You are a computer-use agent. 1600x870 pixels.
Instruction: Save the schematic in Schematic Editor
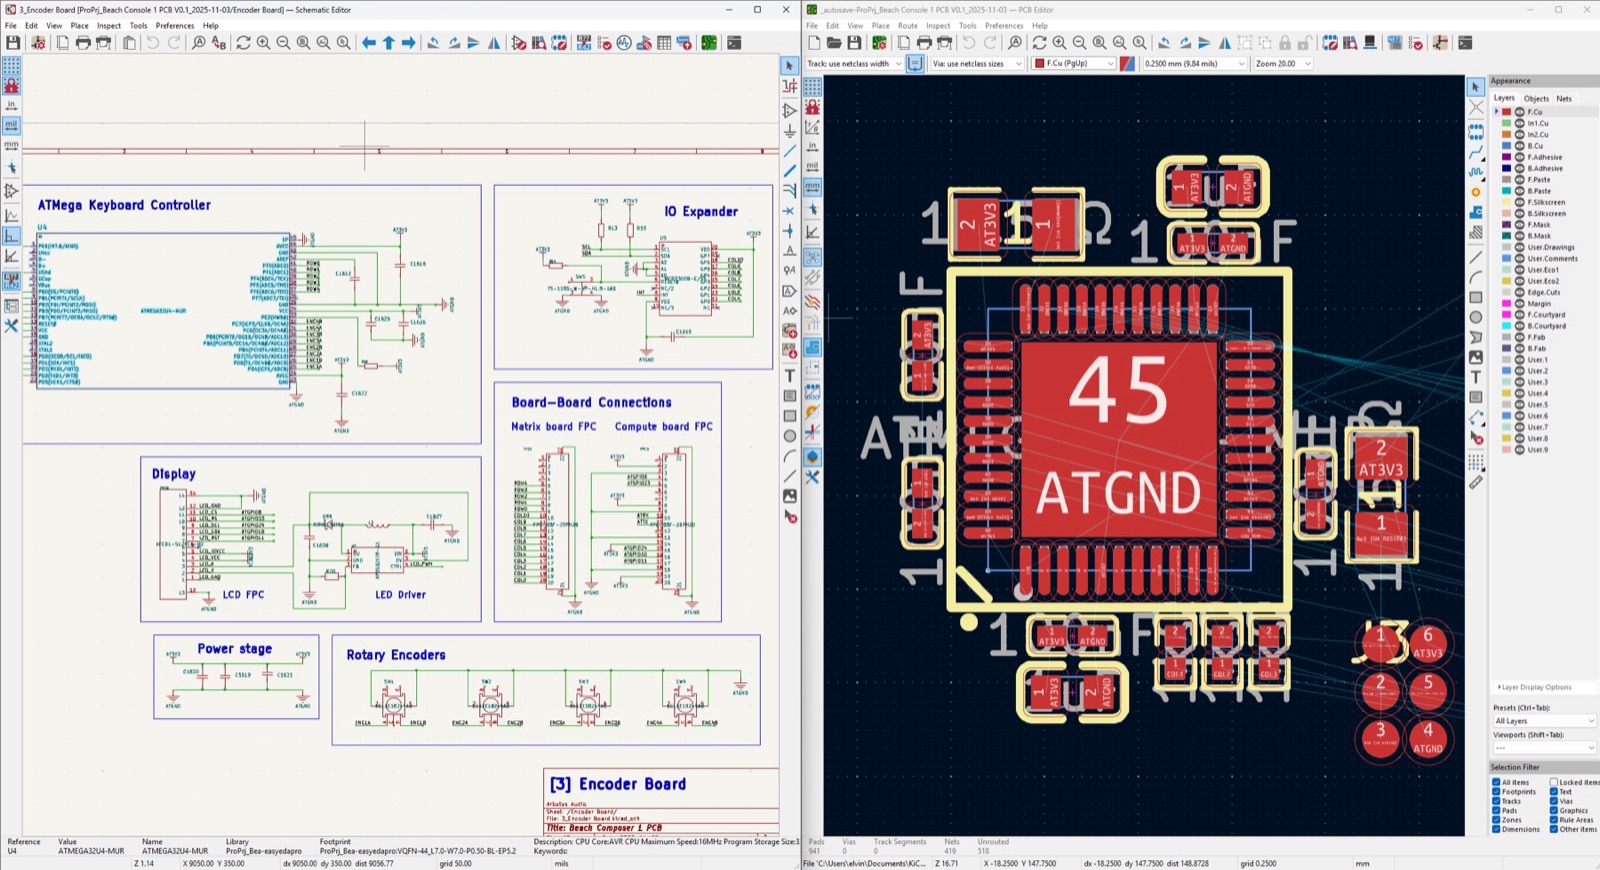pos(12,43)
